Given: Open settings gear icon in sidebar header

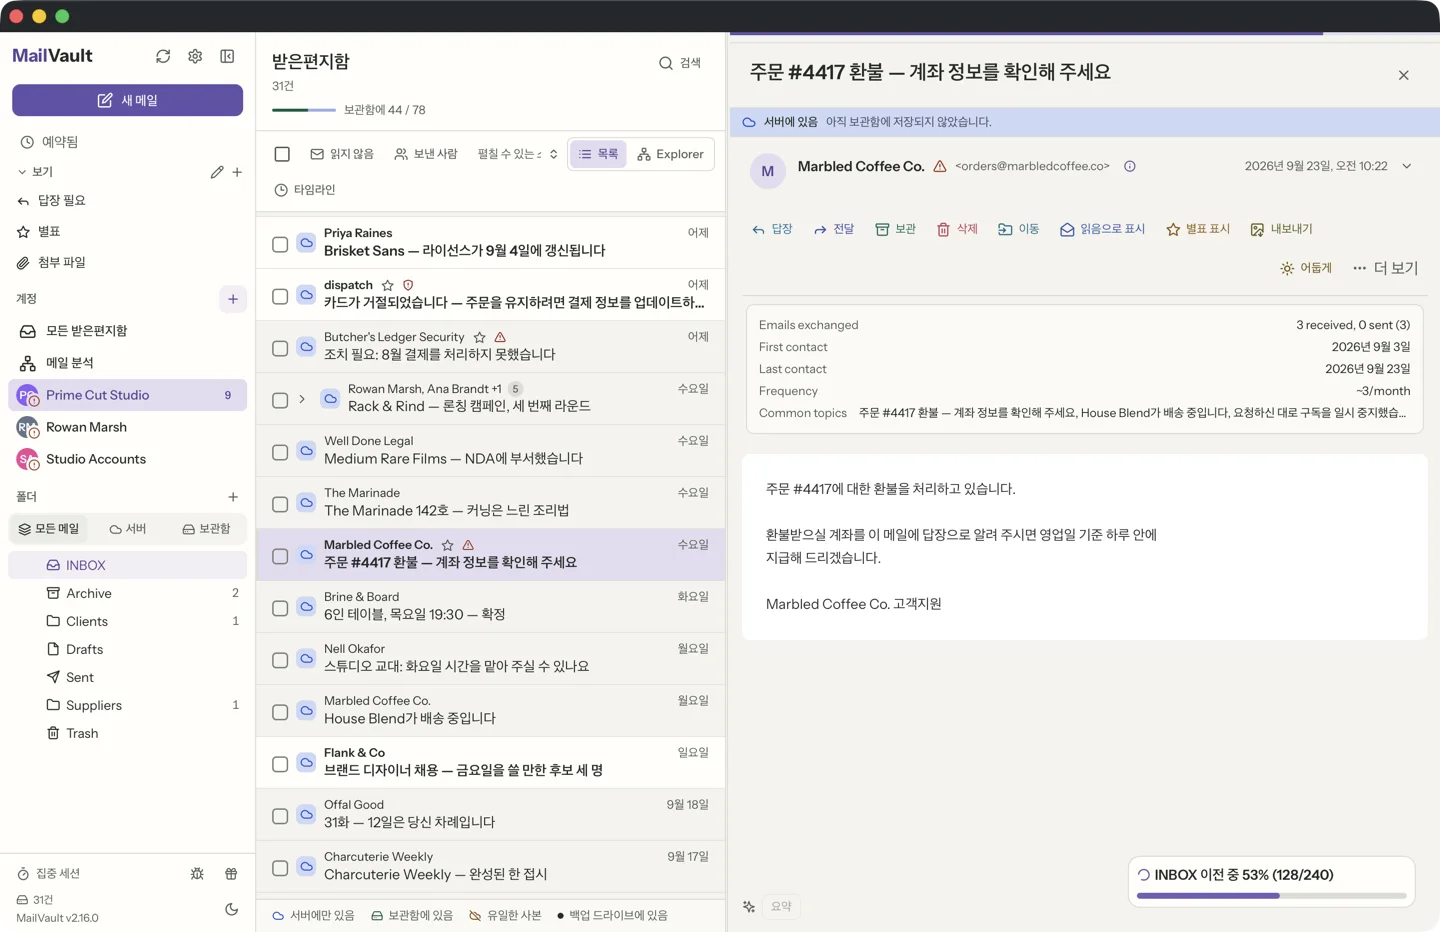Looking at the screenshot, I should click(195, 56).
